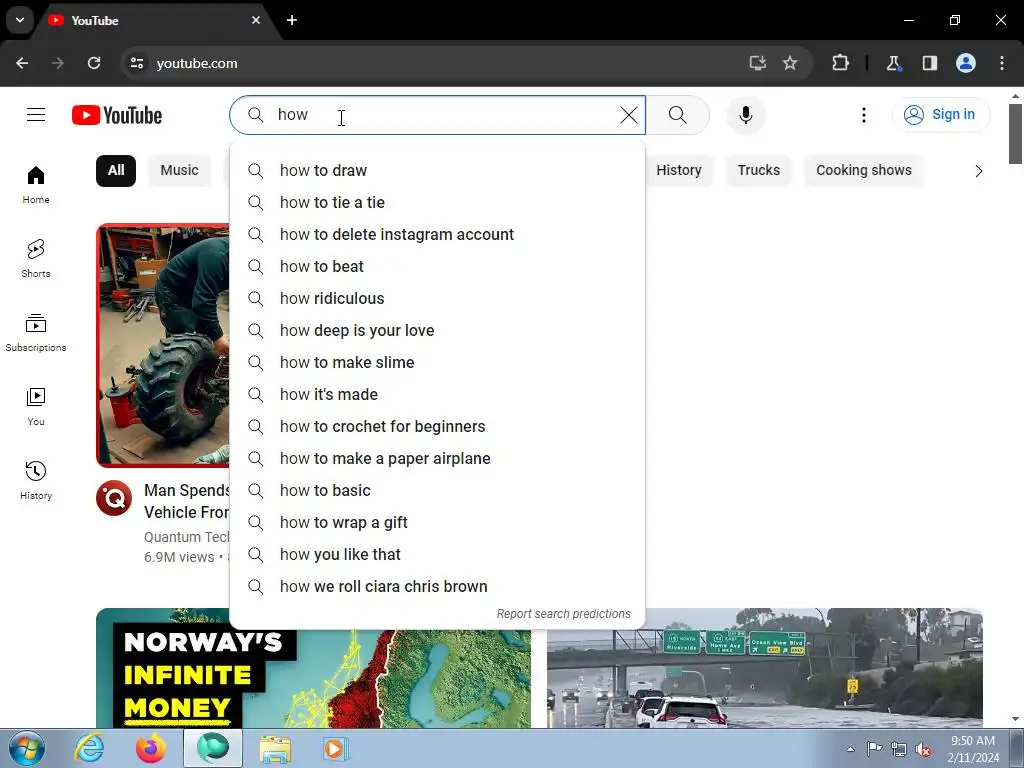Open Windows Explorer folder on taskbar
This screenshot has height=768, width=1024.
(275, 749)
